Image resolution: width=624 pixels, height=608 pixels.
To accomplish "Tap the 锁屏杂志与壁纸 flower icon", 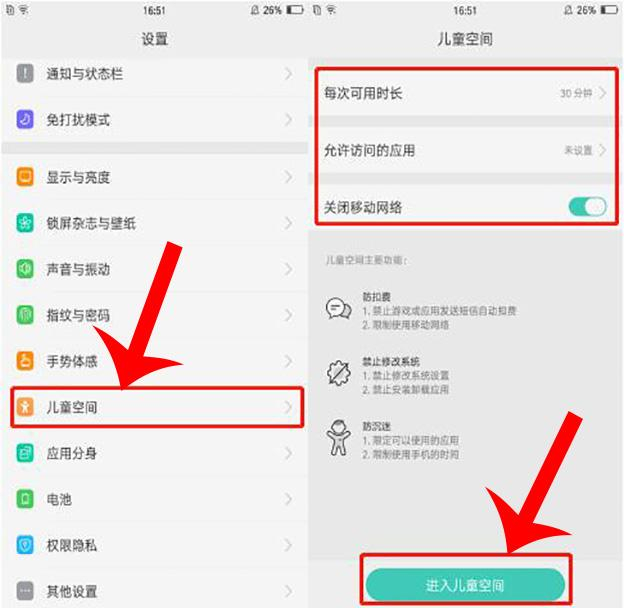I will pyautogui.click(x=25, y=223).
